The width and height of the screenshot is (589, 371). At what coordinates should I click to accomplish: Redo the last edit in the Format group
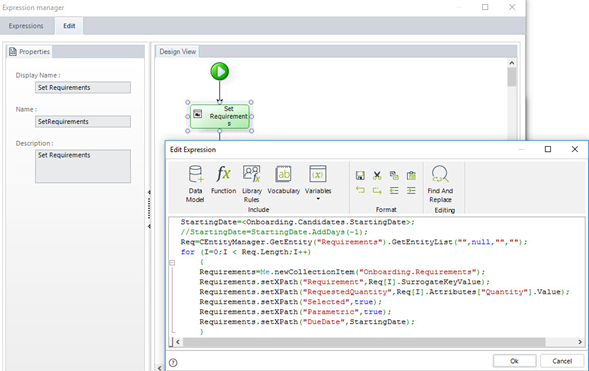pos(377,190)
